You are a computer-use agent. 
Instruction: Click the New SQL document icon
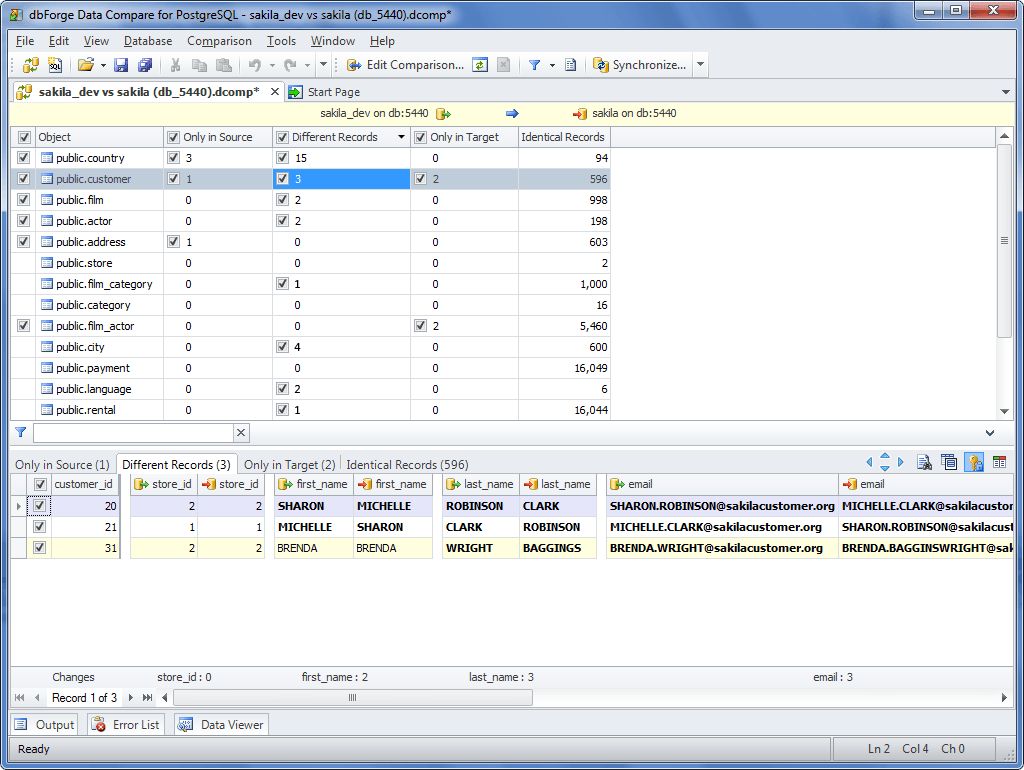coord(56,65)
